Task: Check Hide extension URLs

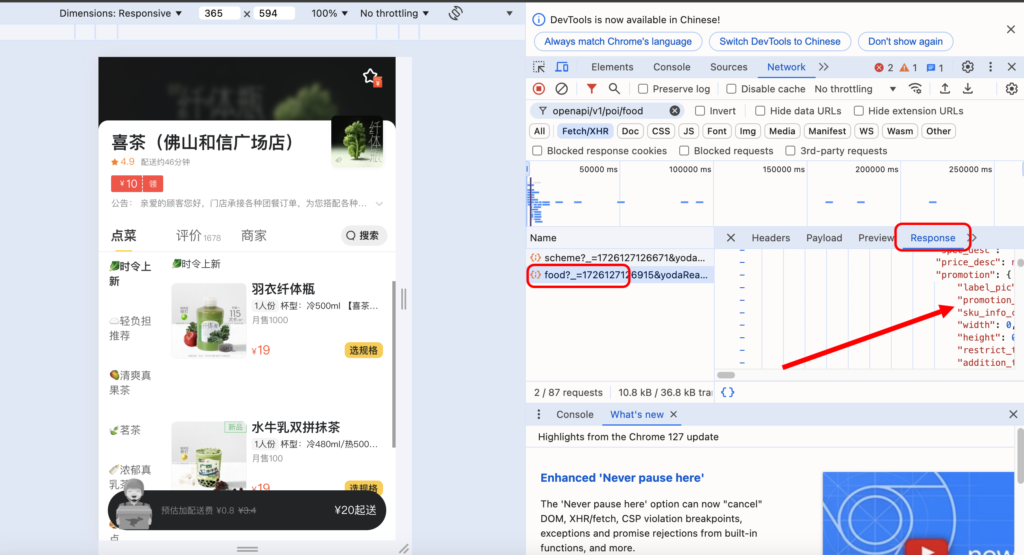Action: point(859,111)
